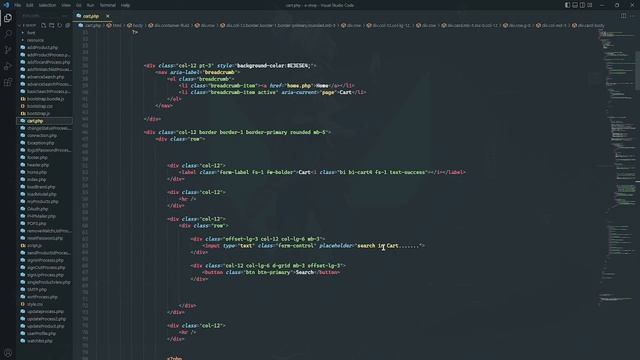Screen dimensions: 640x360
Task: Collapse the project root folder in explorer
Action: point(27,25)
